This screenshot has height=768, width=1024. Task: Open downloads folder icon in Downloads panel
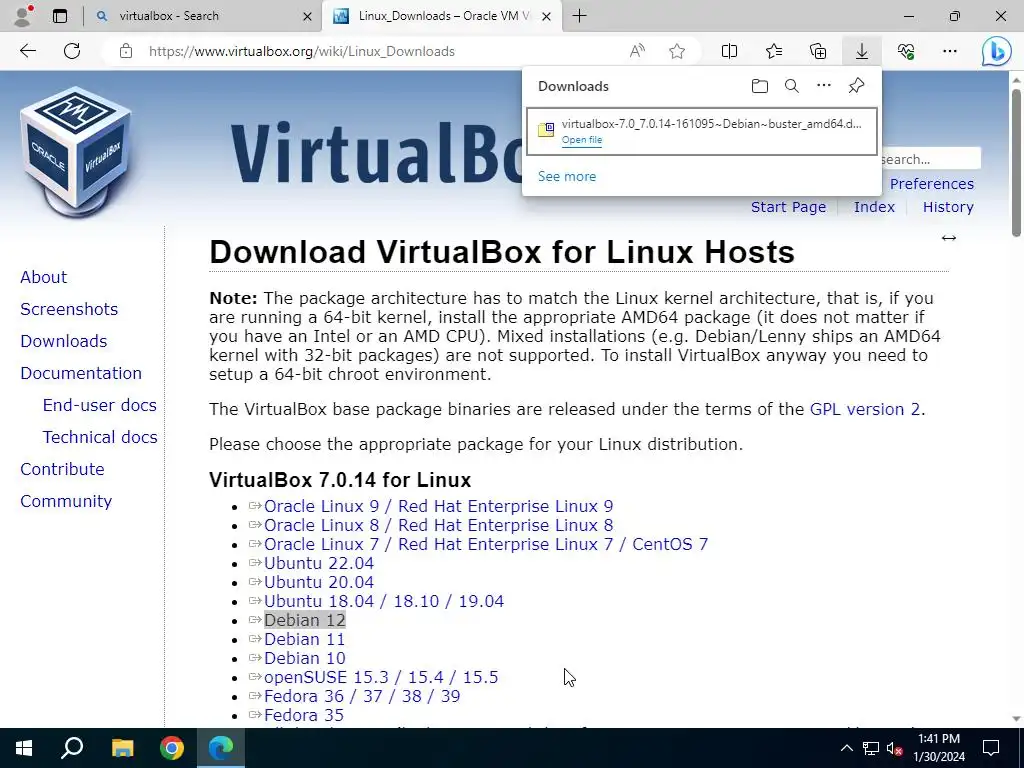(760, 86)
